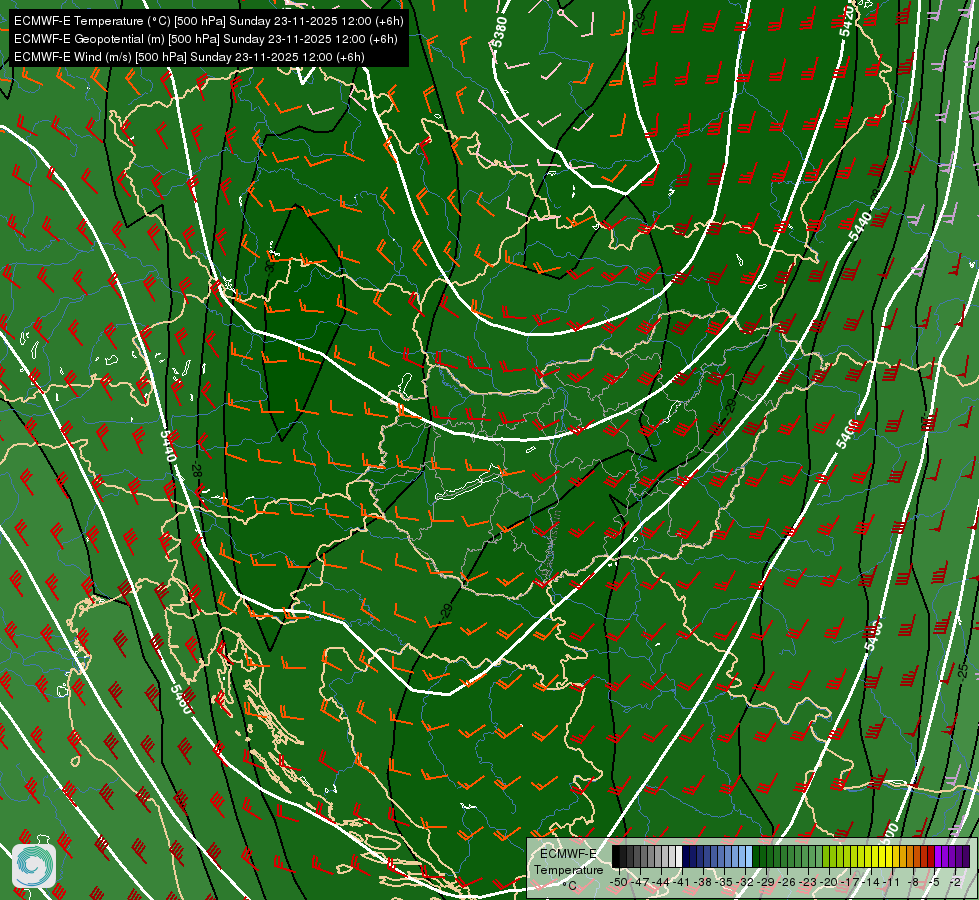Click the -50 value on the legend scale
Viewport: 979px width, 900px height.
tap(619, 882)
